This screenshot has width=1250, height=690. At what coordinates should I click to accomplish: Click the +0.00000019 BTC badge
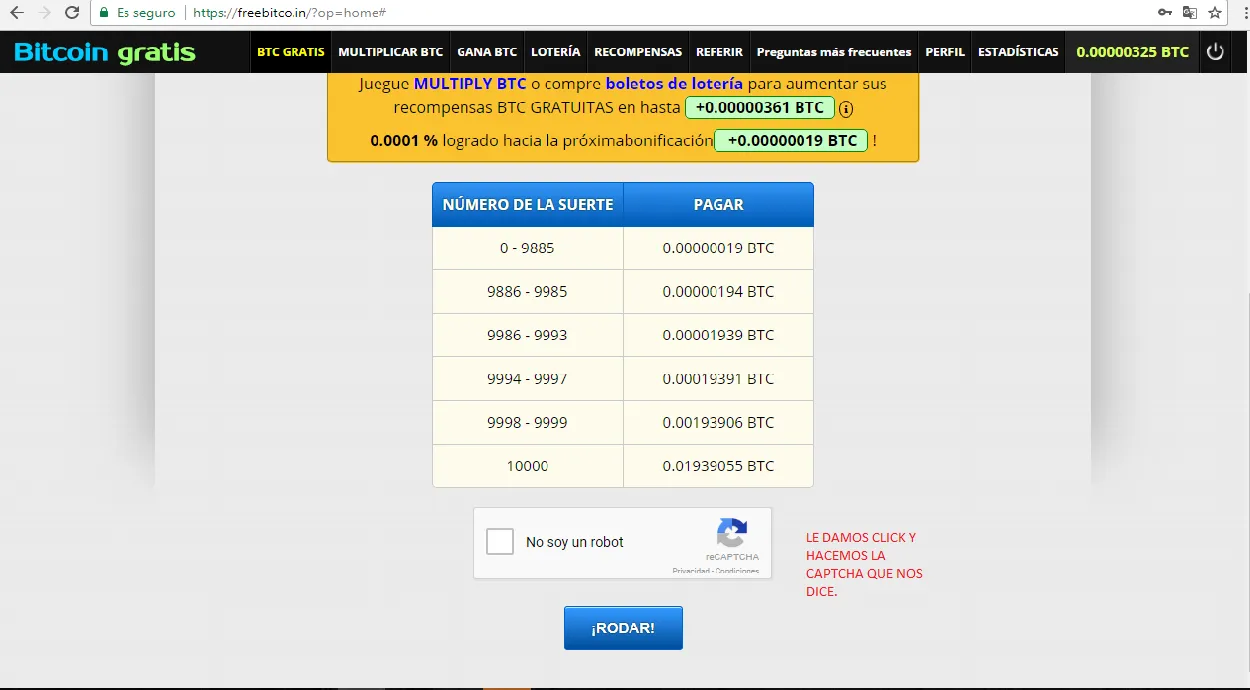[792, 141]
